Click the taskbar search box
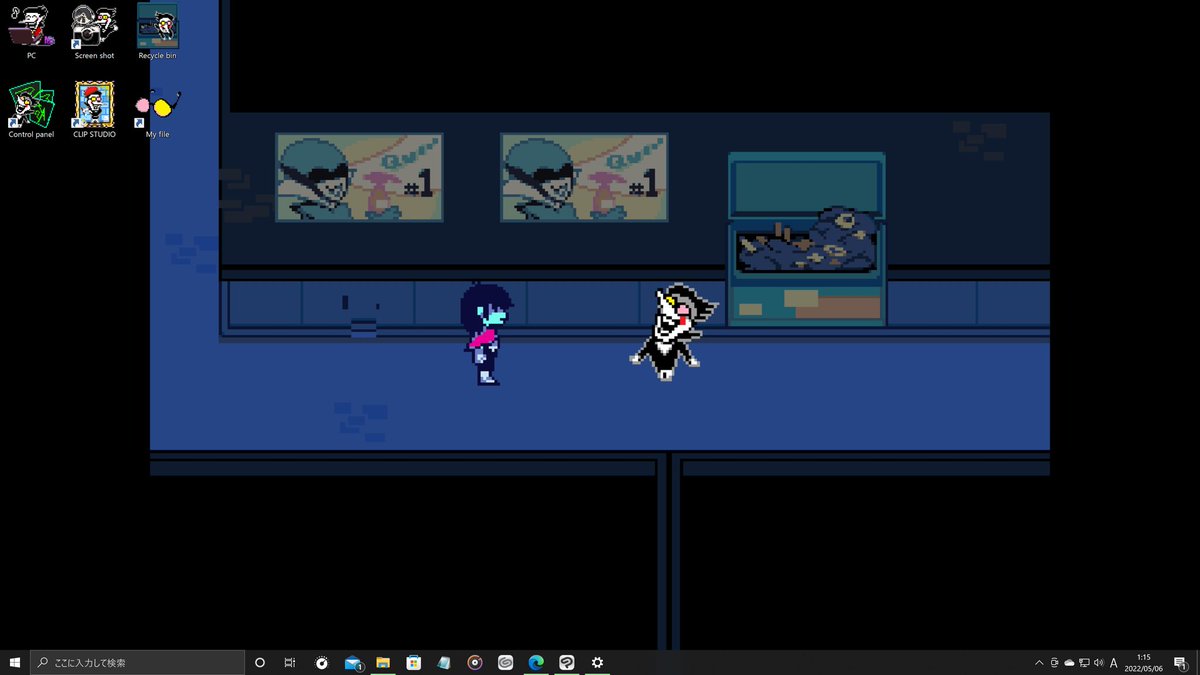 138,662
